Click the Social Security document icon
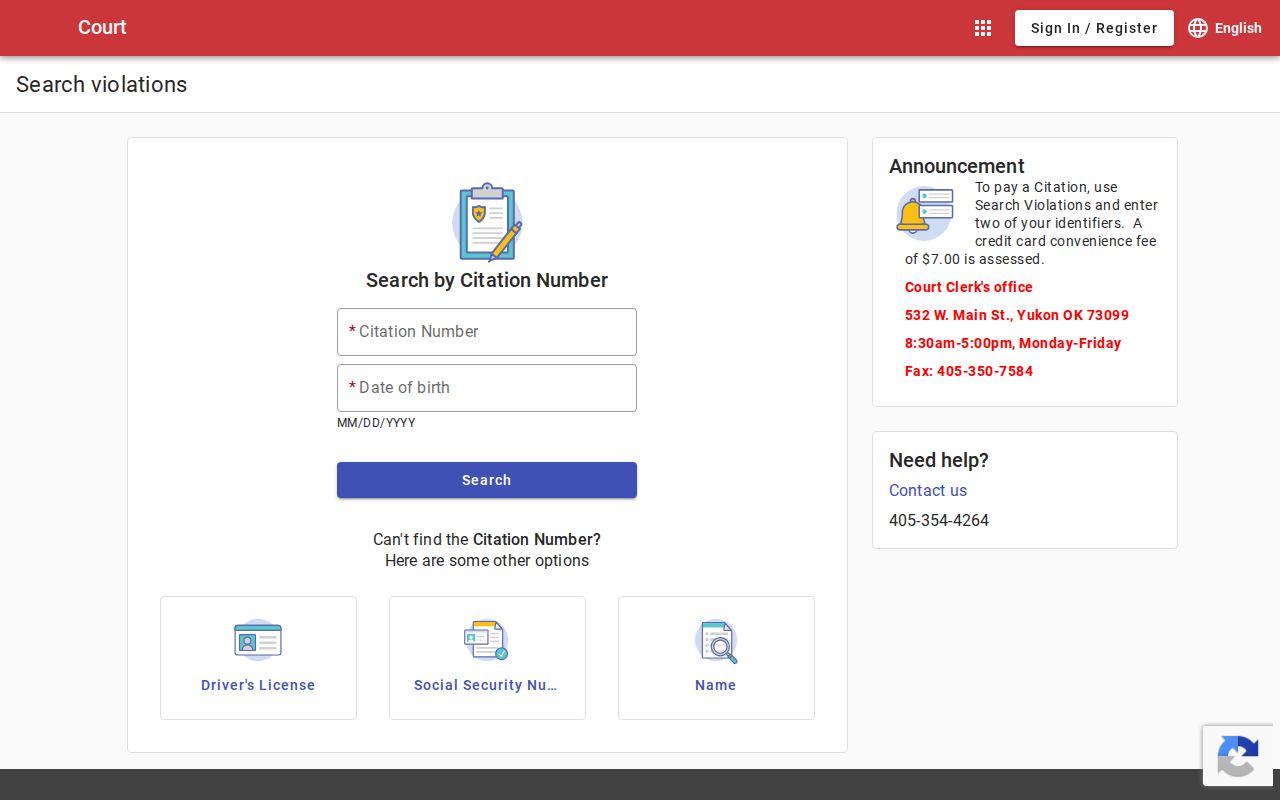 (487, 640)
